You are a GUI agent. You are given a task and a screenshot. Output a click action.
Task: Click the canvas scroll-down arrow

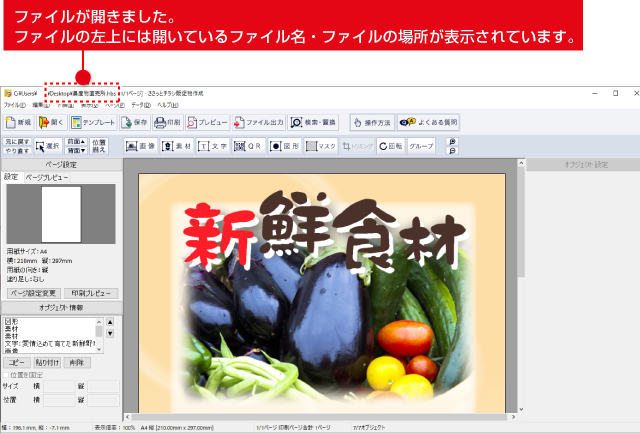(521, 409)
